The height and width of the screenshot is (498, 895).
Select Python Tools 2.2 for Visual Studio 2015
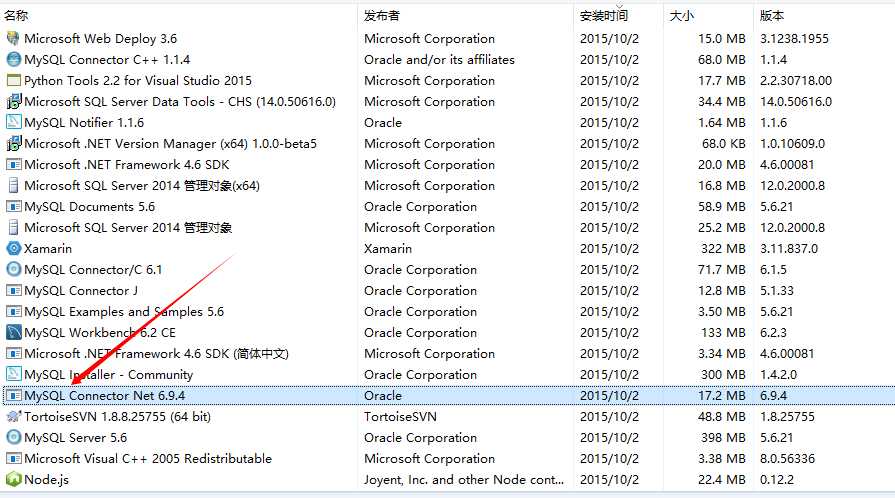(x=138, y=81)
